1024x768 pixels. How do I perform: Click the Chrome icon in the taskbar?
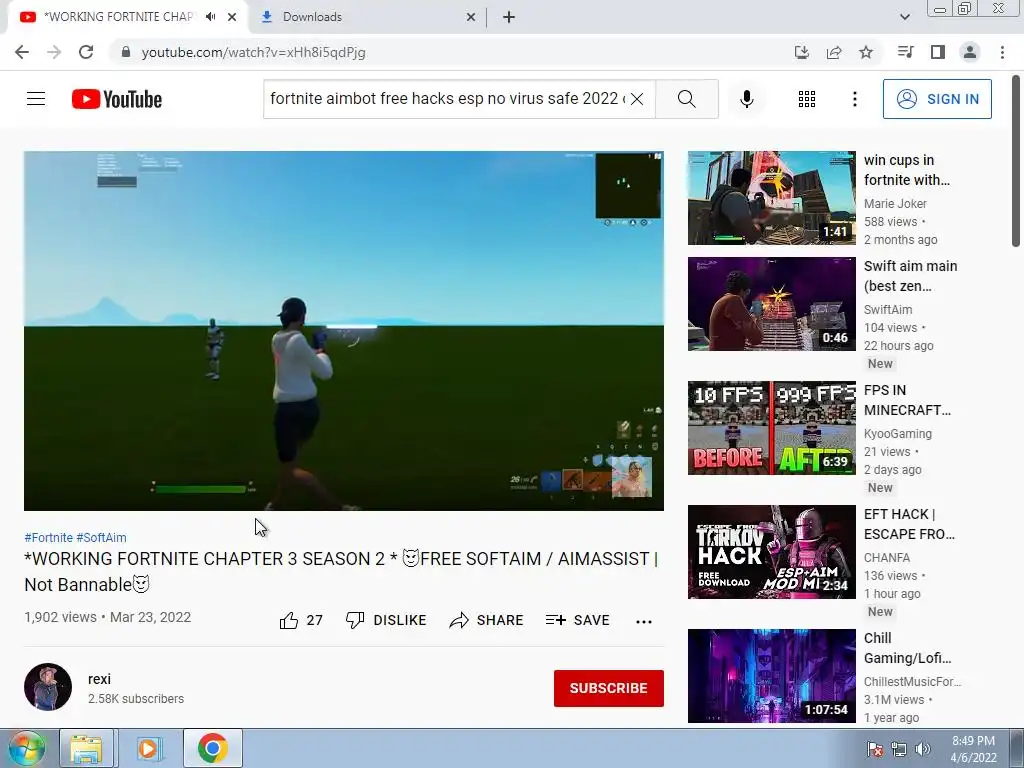(x=212, y=748)
